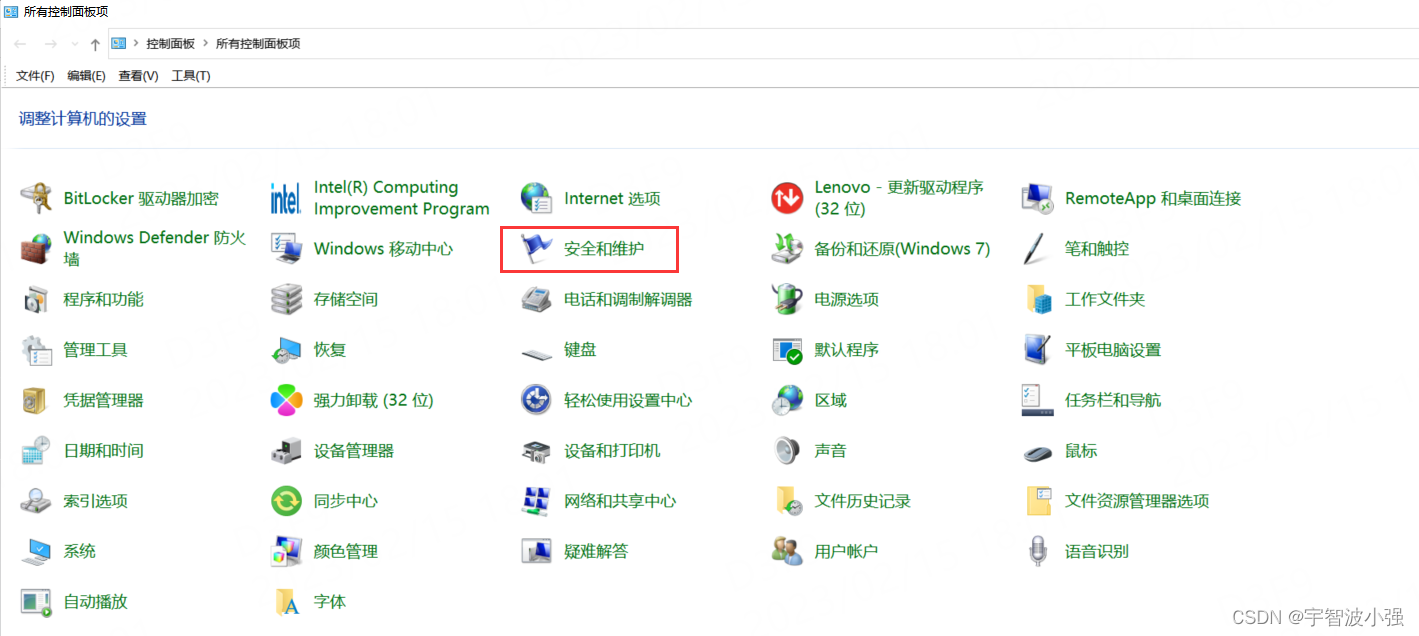The width and height of the screenshot is (1419, 636).
Task: Click the Back navigation arrow
Action: [x=20, y=44]
